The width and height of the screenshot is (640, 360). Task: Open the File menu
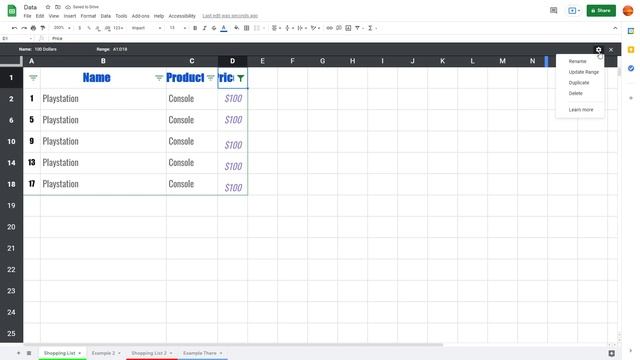27,16
